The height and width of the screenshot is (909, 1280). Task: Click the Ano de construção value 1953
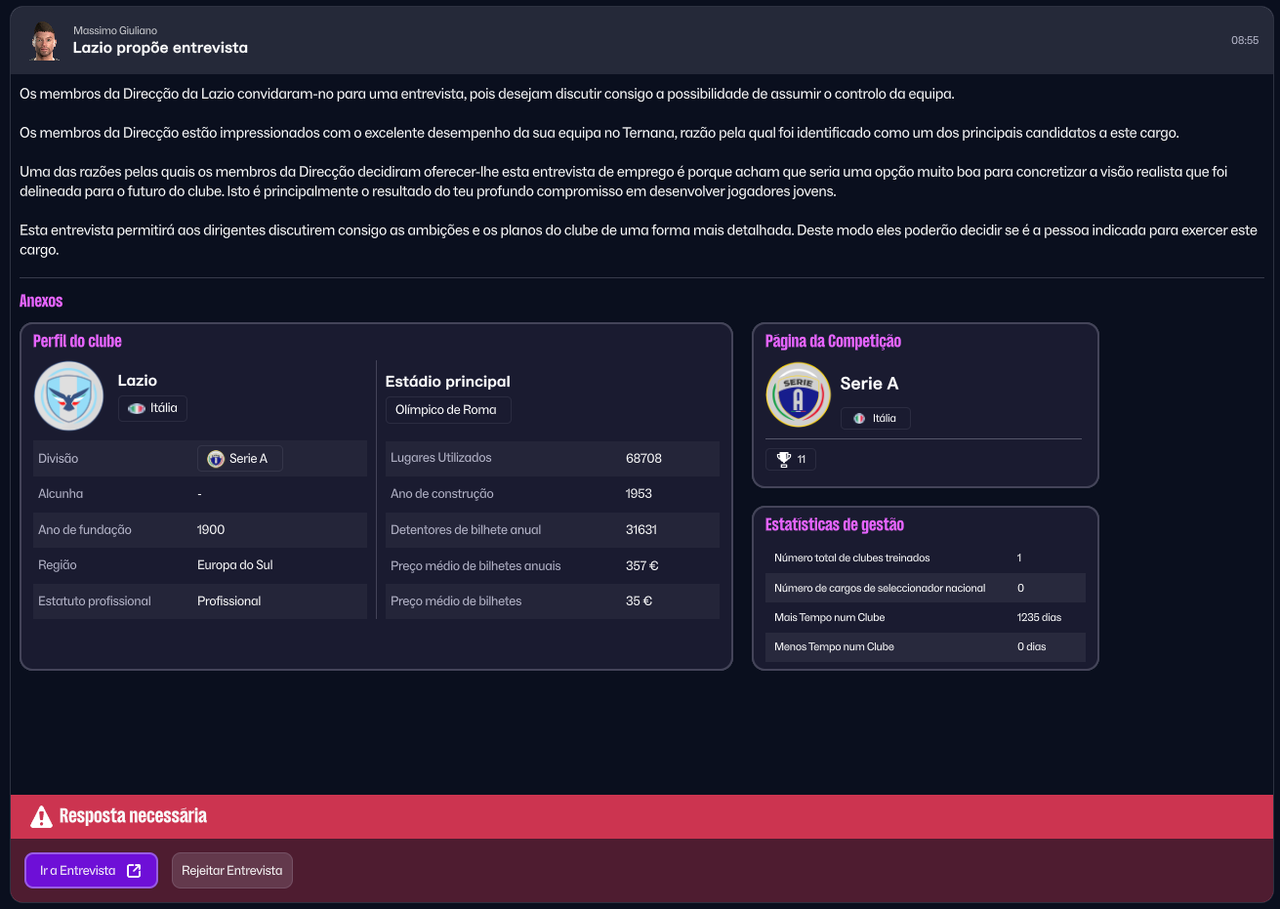pos(639,494)
